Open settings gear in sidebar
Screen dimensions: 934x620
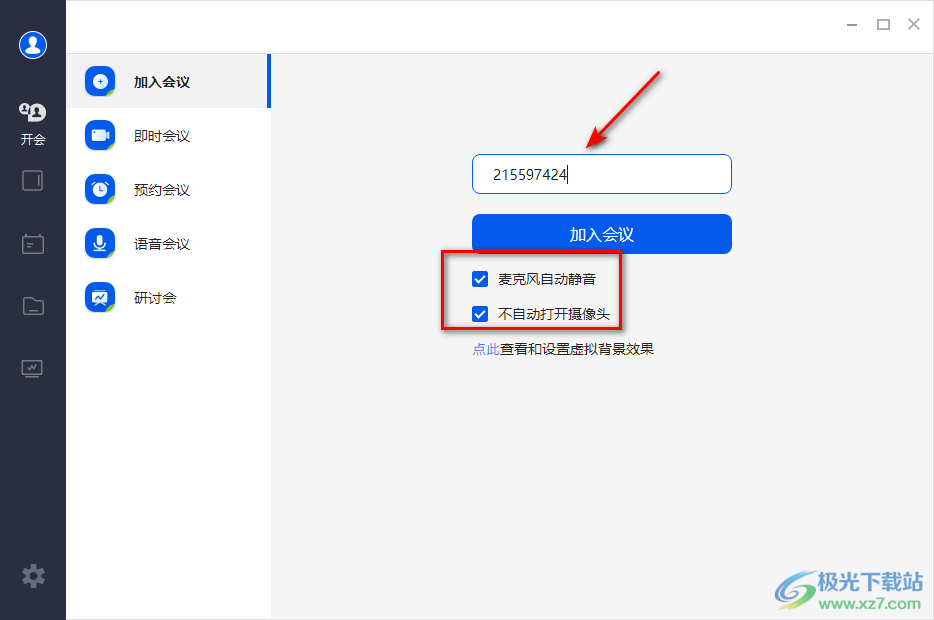[x=33, y=576]
